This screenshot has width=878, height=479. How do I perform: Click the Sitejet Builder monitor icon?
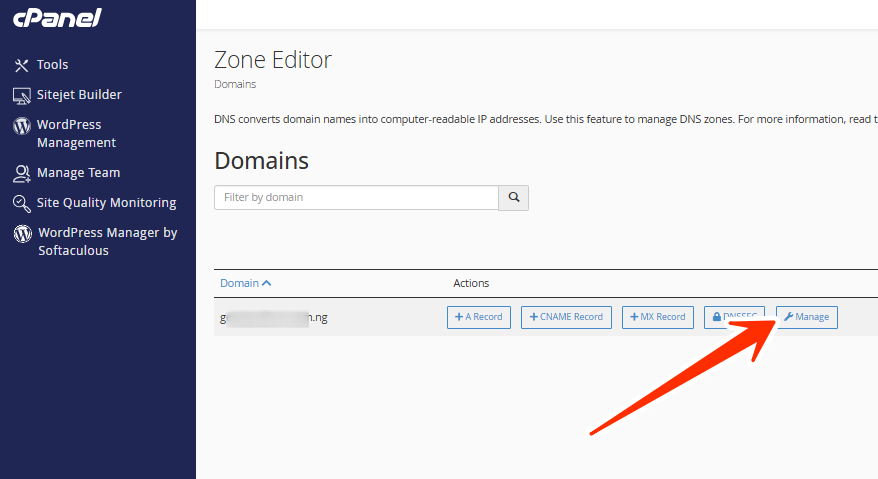coord(22,96)
